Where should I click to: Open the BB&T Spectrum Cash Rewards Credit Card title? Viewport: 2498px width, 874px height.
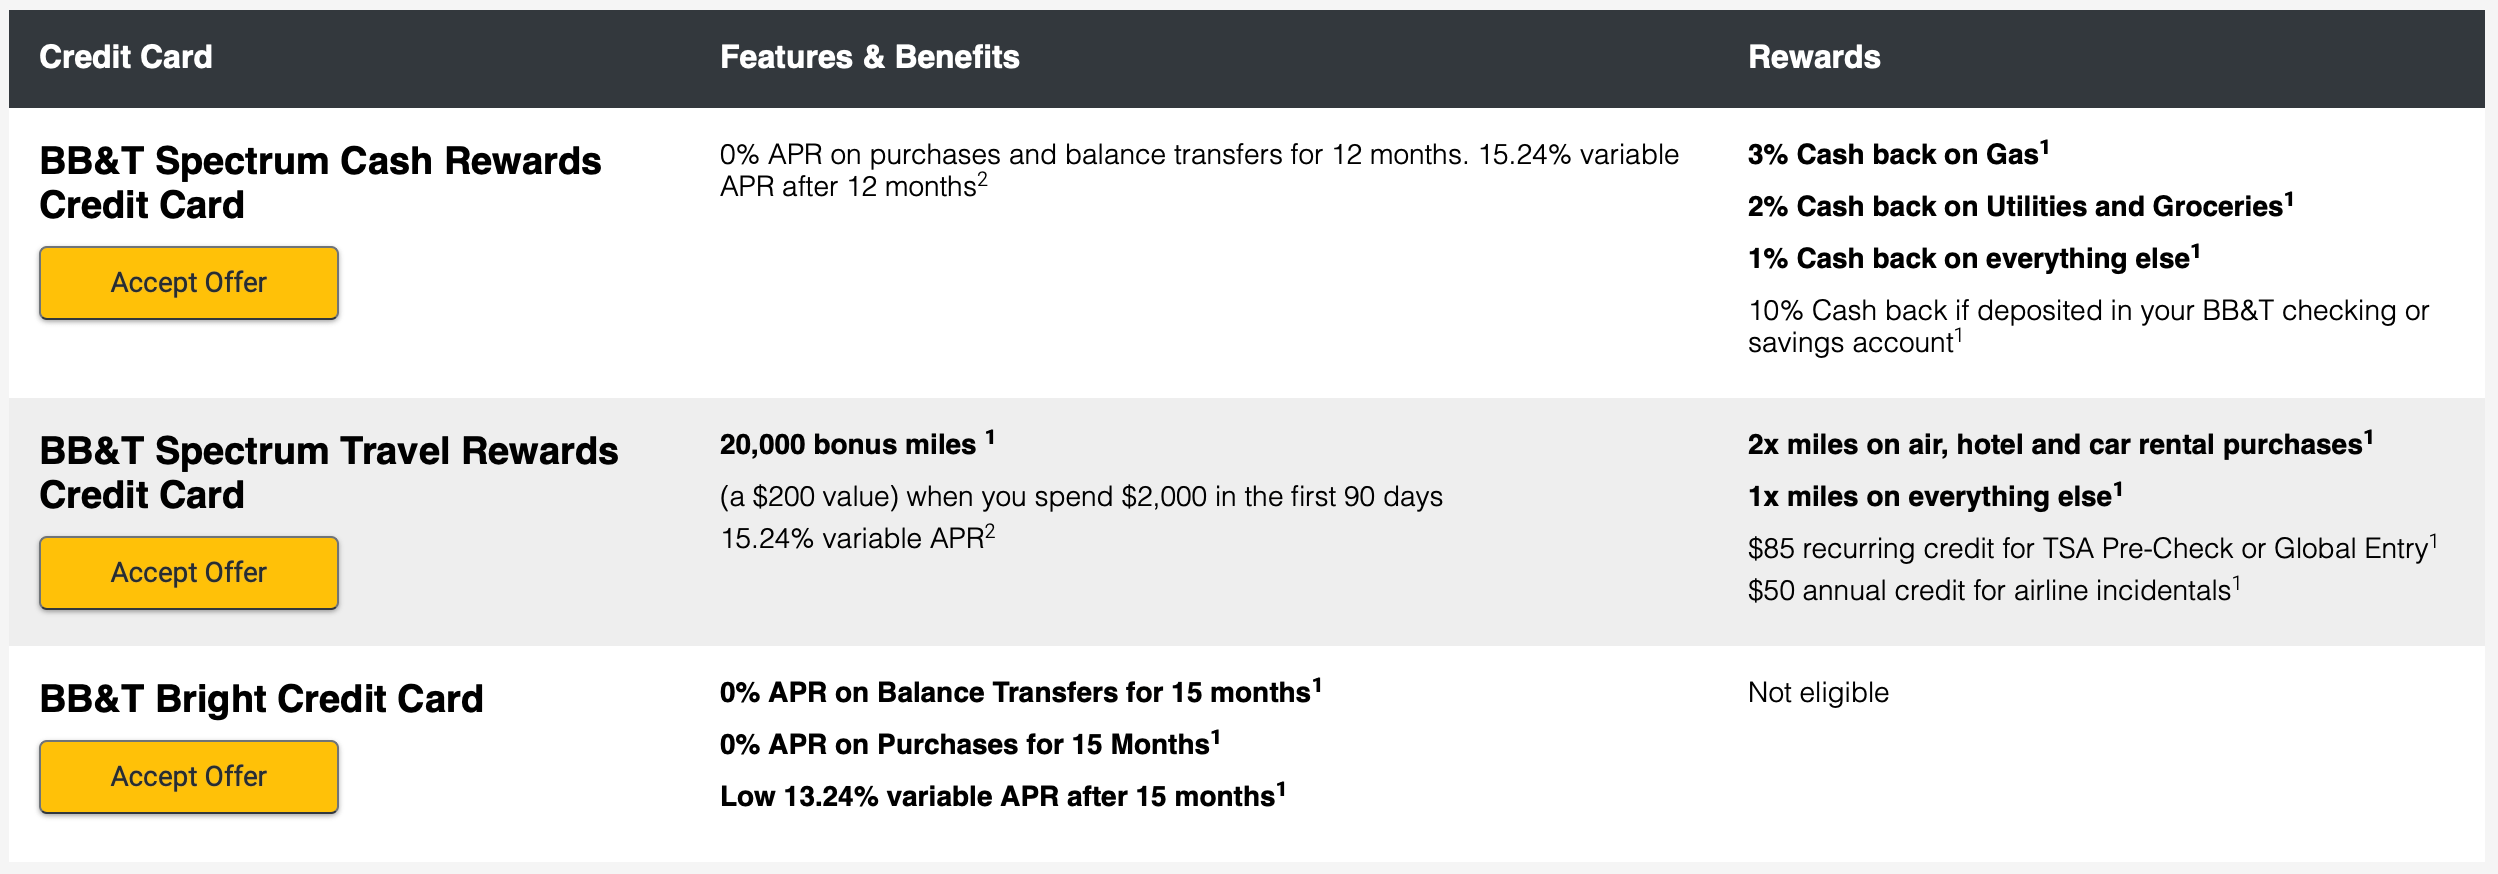click(320, 182)
